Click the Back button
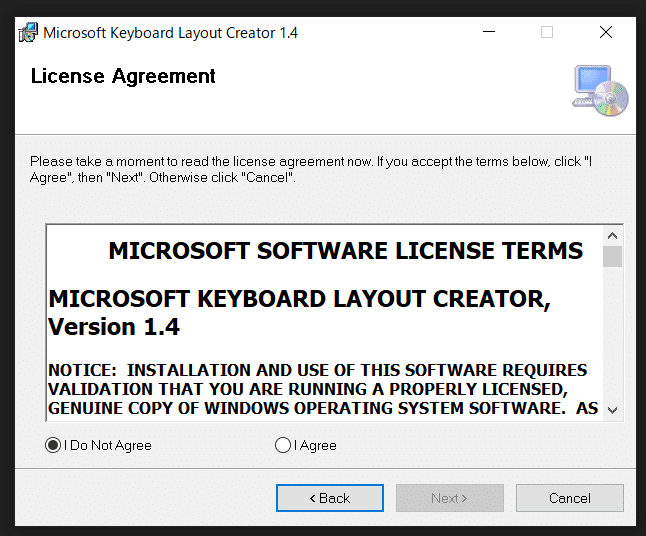This screenshot has height=536, width=646. point(330,498)
